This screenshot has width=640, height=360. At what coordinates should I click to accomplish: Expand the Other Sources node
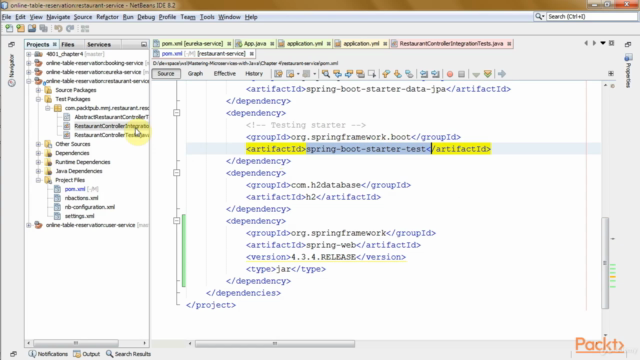[38, 144]
